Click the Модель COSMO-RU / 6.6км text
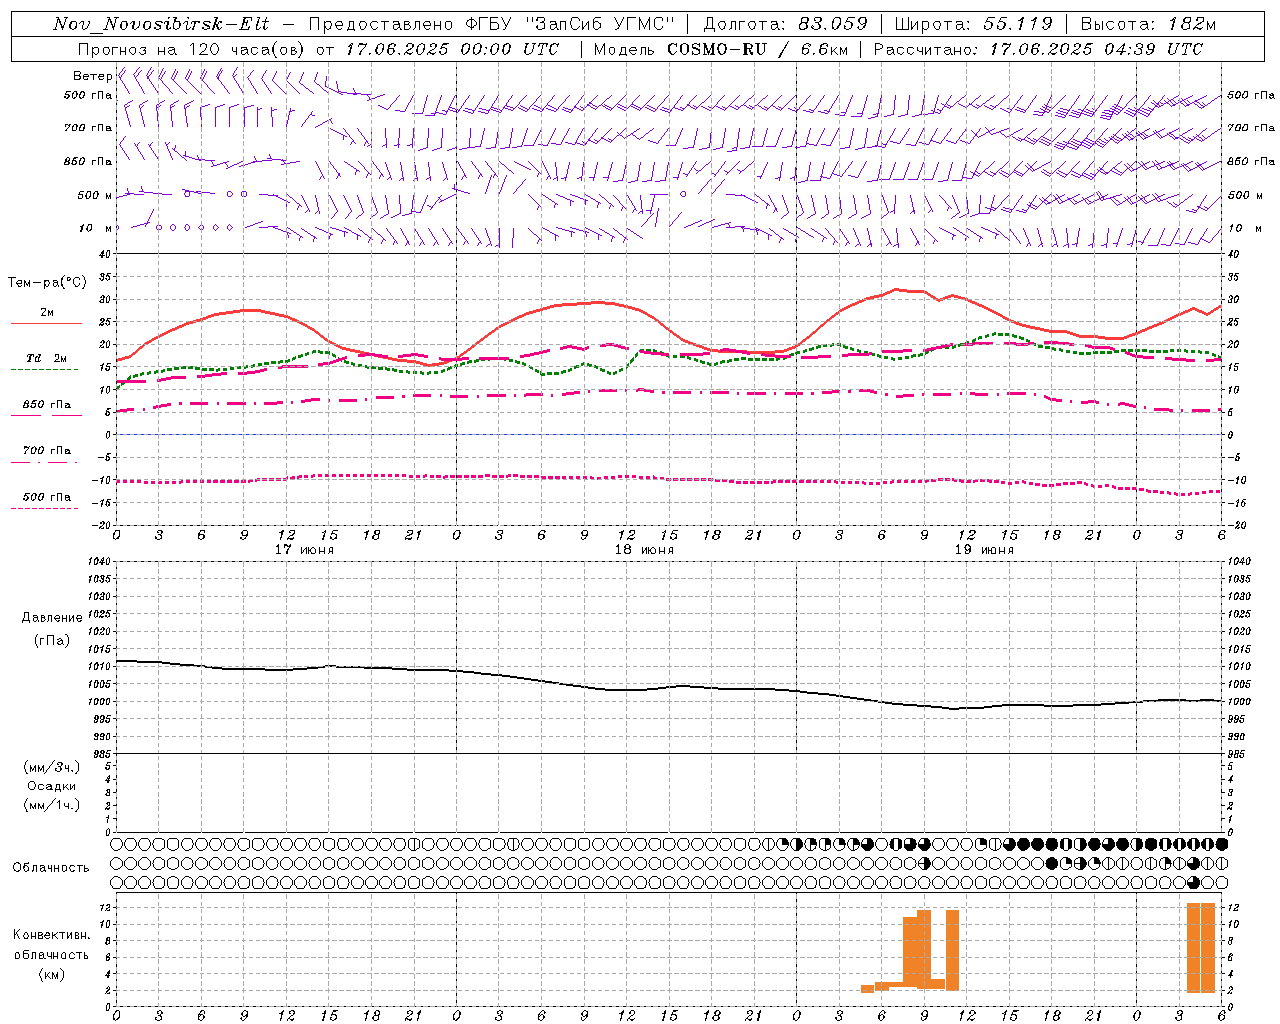The height and width of the screenshot is (1024, 1280). [x=723, y=49]
